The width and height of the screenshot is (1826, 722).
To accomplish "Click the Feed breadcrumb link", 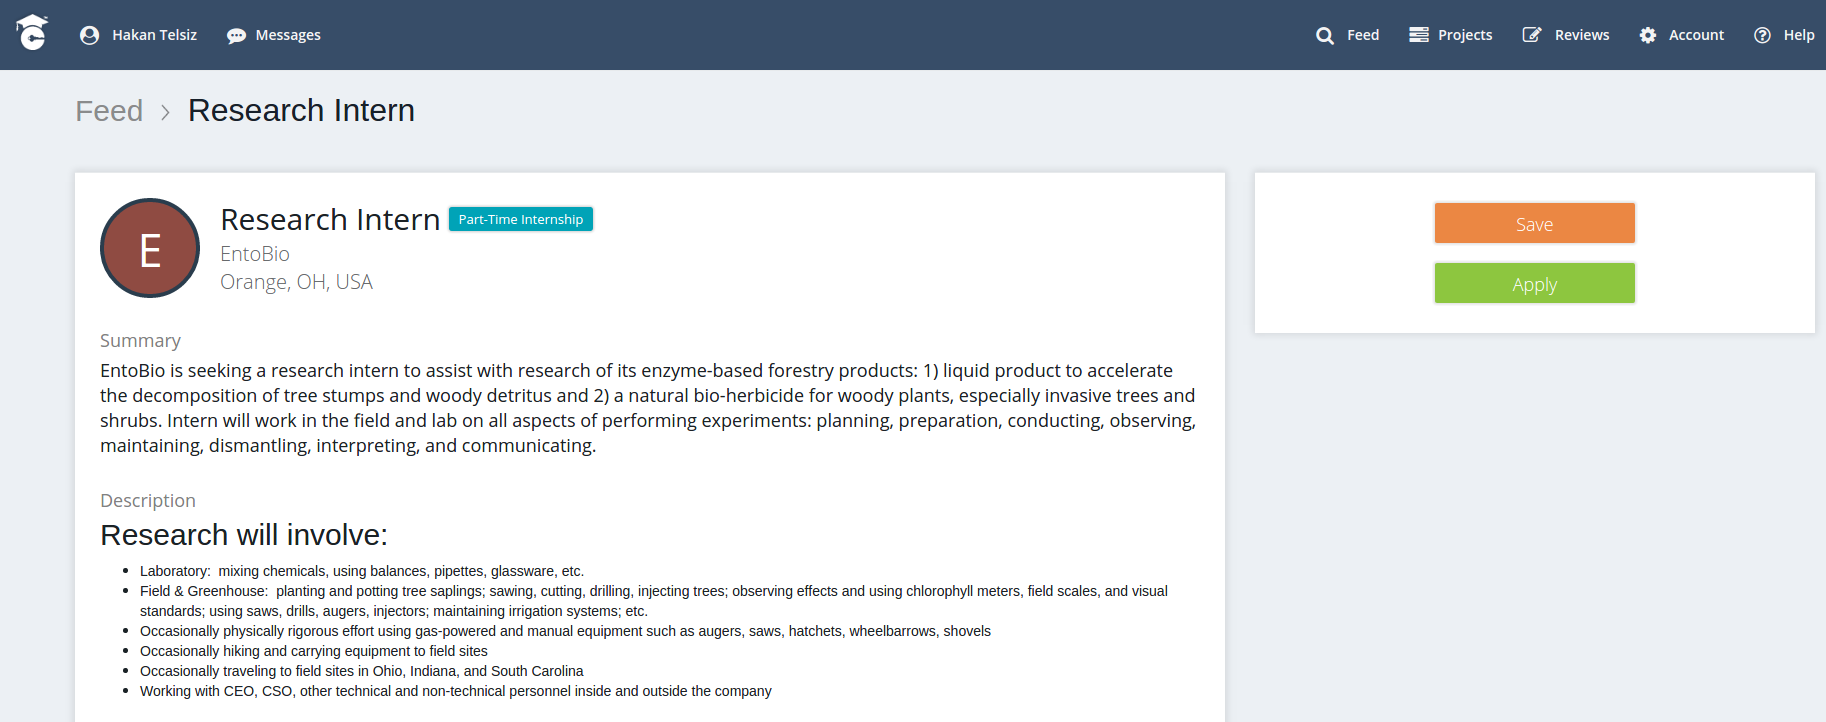I will [109, 110].
